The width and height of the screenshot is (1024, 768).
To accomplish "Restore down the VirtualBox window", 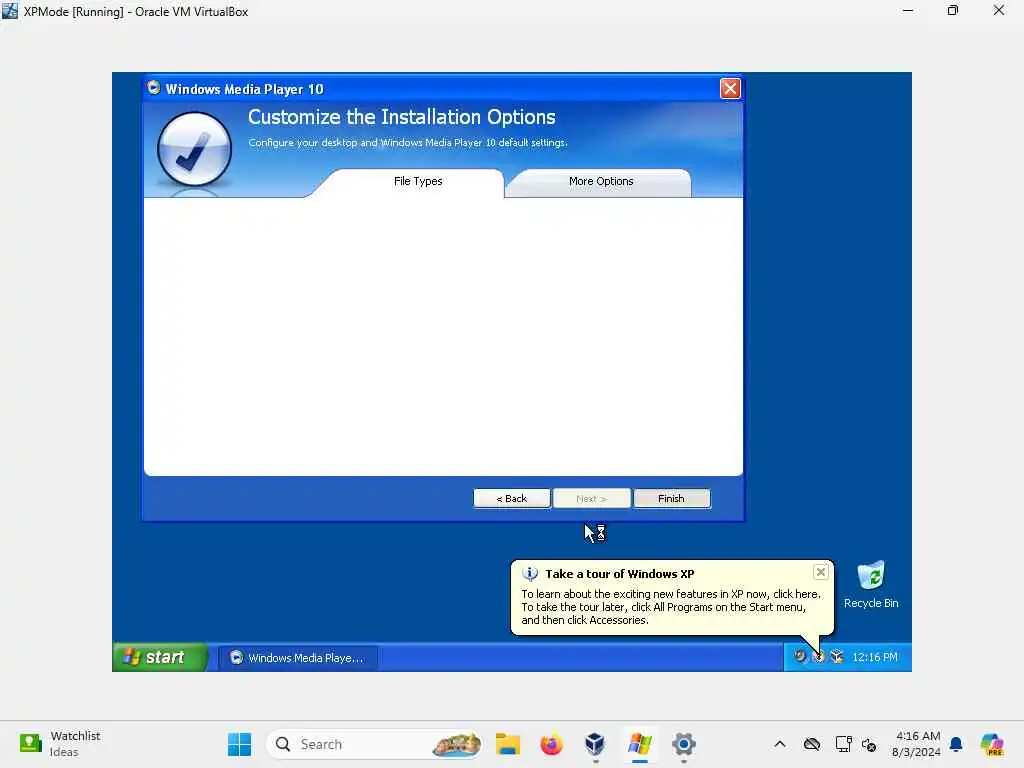I will [953, 10].
